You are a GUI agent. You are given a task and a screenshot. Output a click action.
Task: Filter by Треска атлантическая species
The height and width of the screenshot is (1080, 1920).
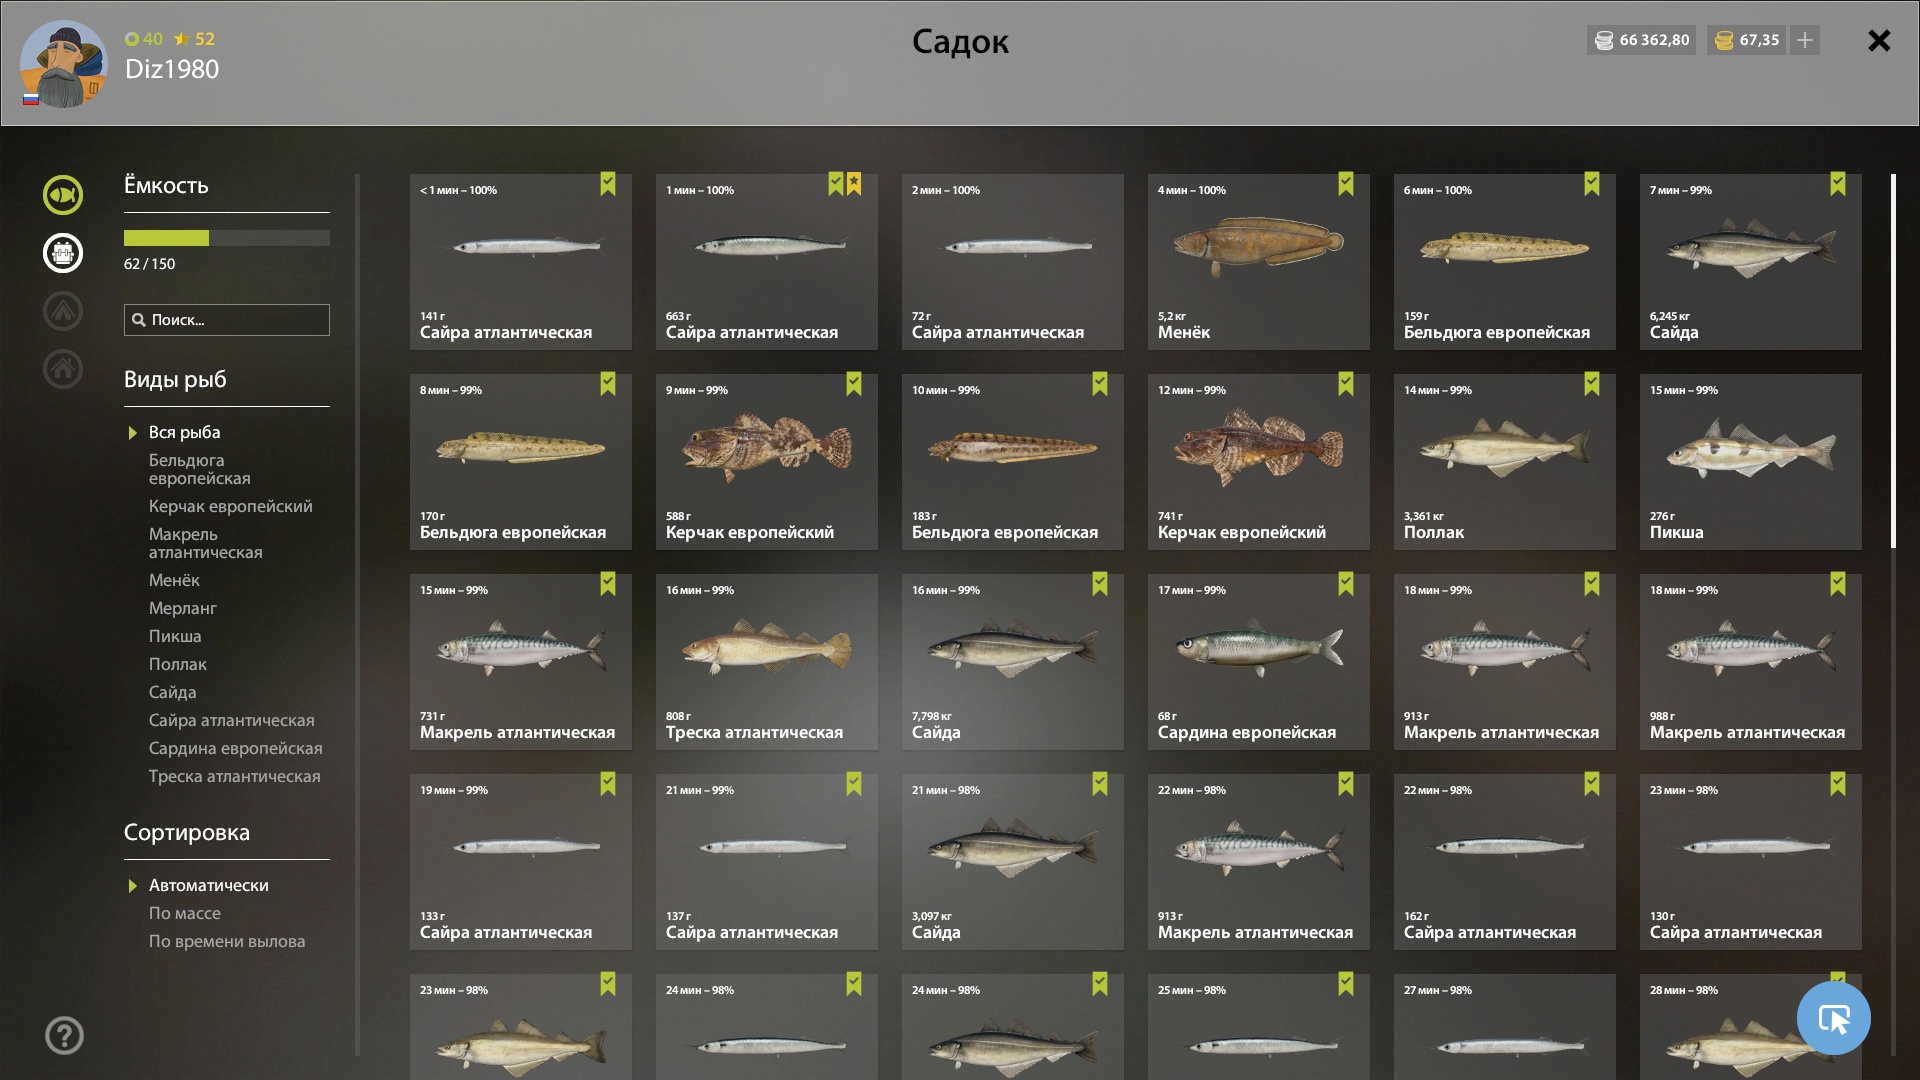coord(235,776)
